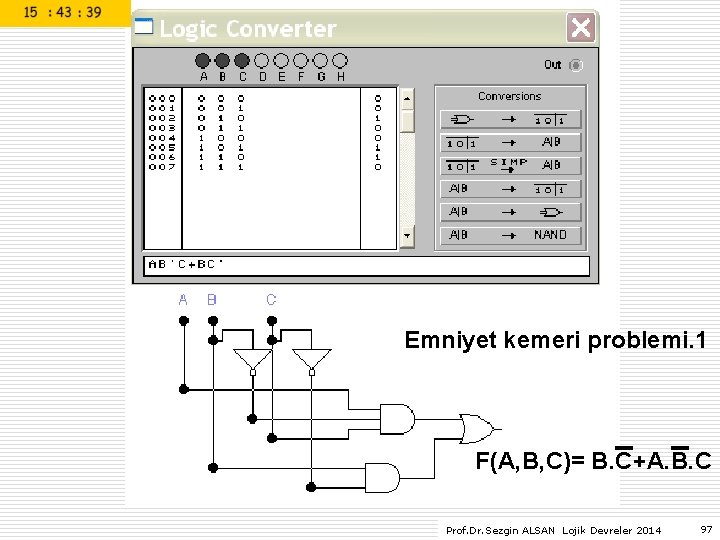Convert truth table to simplified expression (SIMP)
This screenshot has height=540, width=720.
[510, 165]
